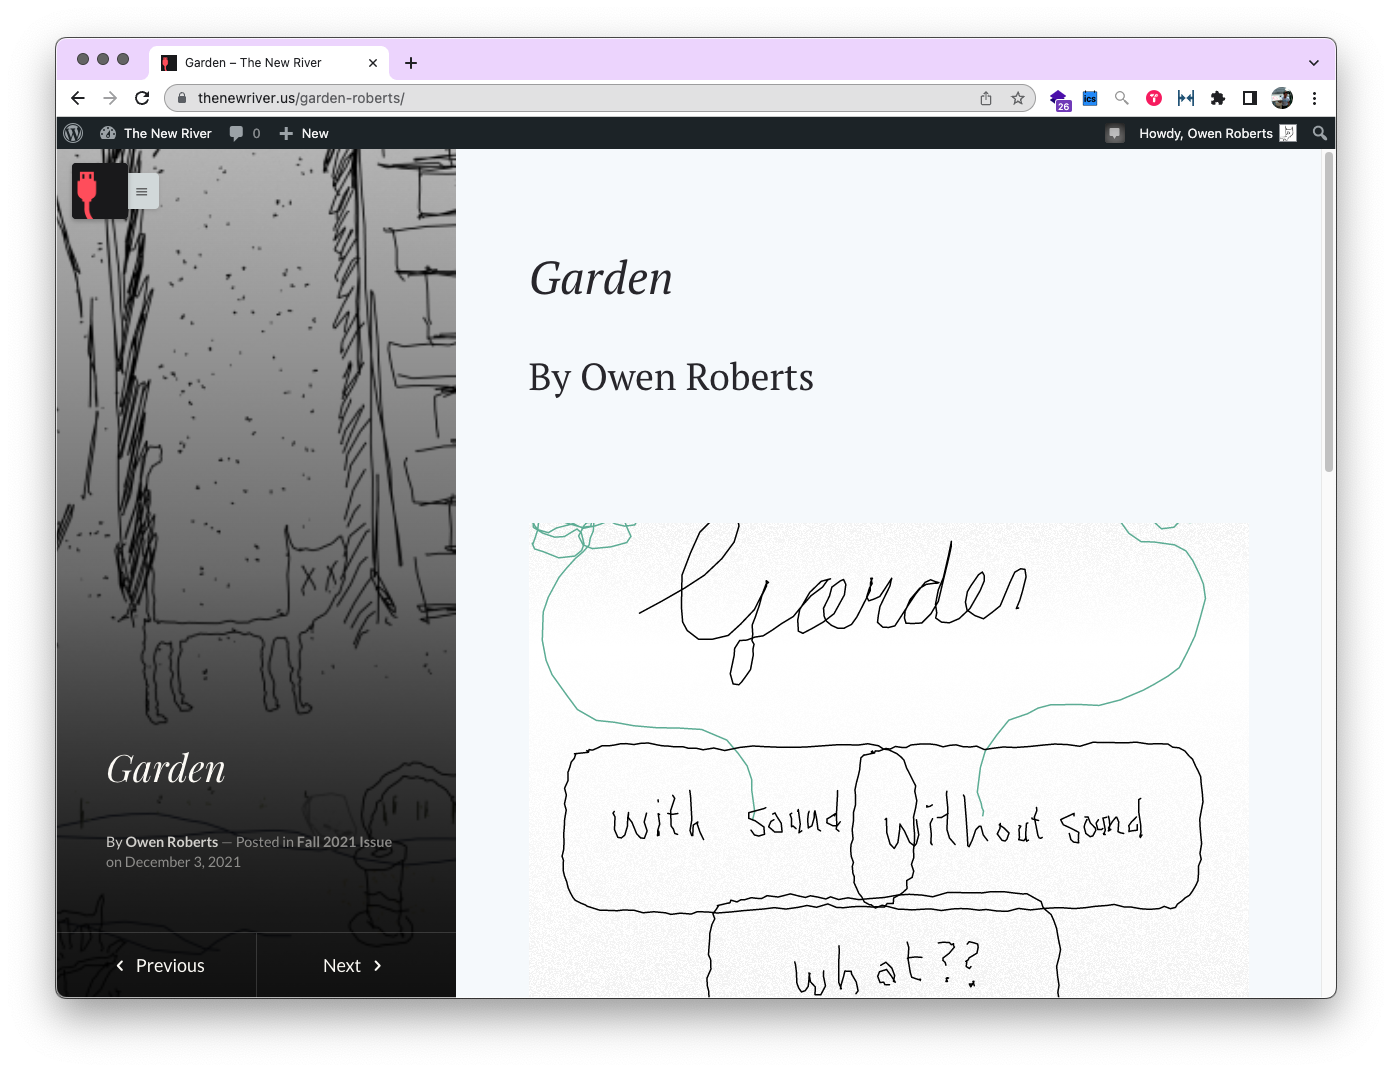Toggle the Chrome side panel icon

coord(1249,98)
